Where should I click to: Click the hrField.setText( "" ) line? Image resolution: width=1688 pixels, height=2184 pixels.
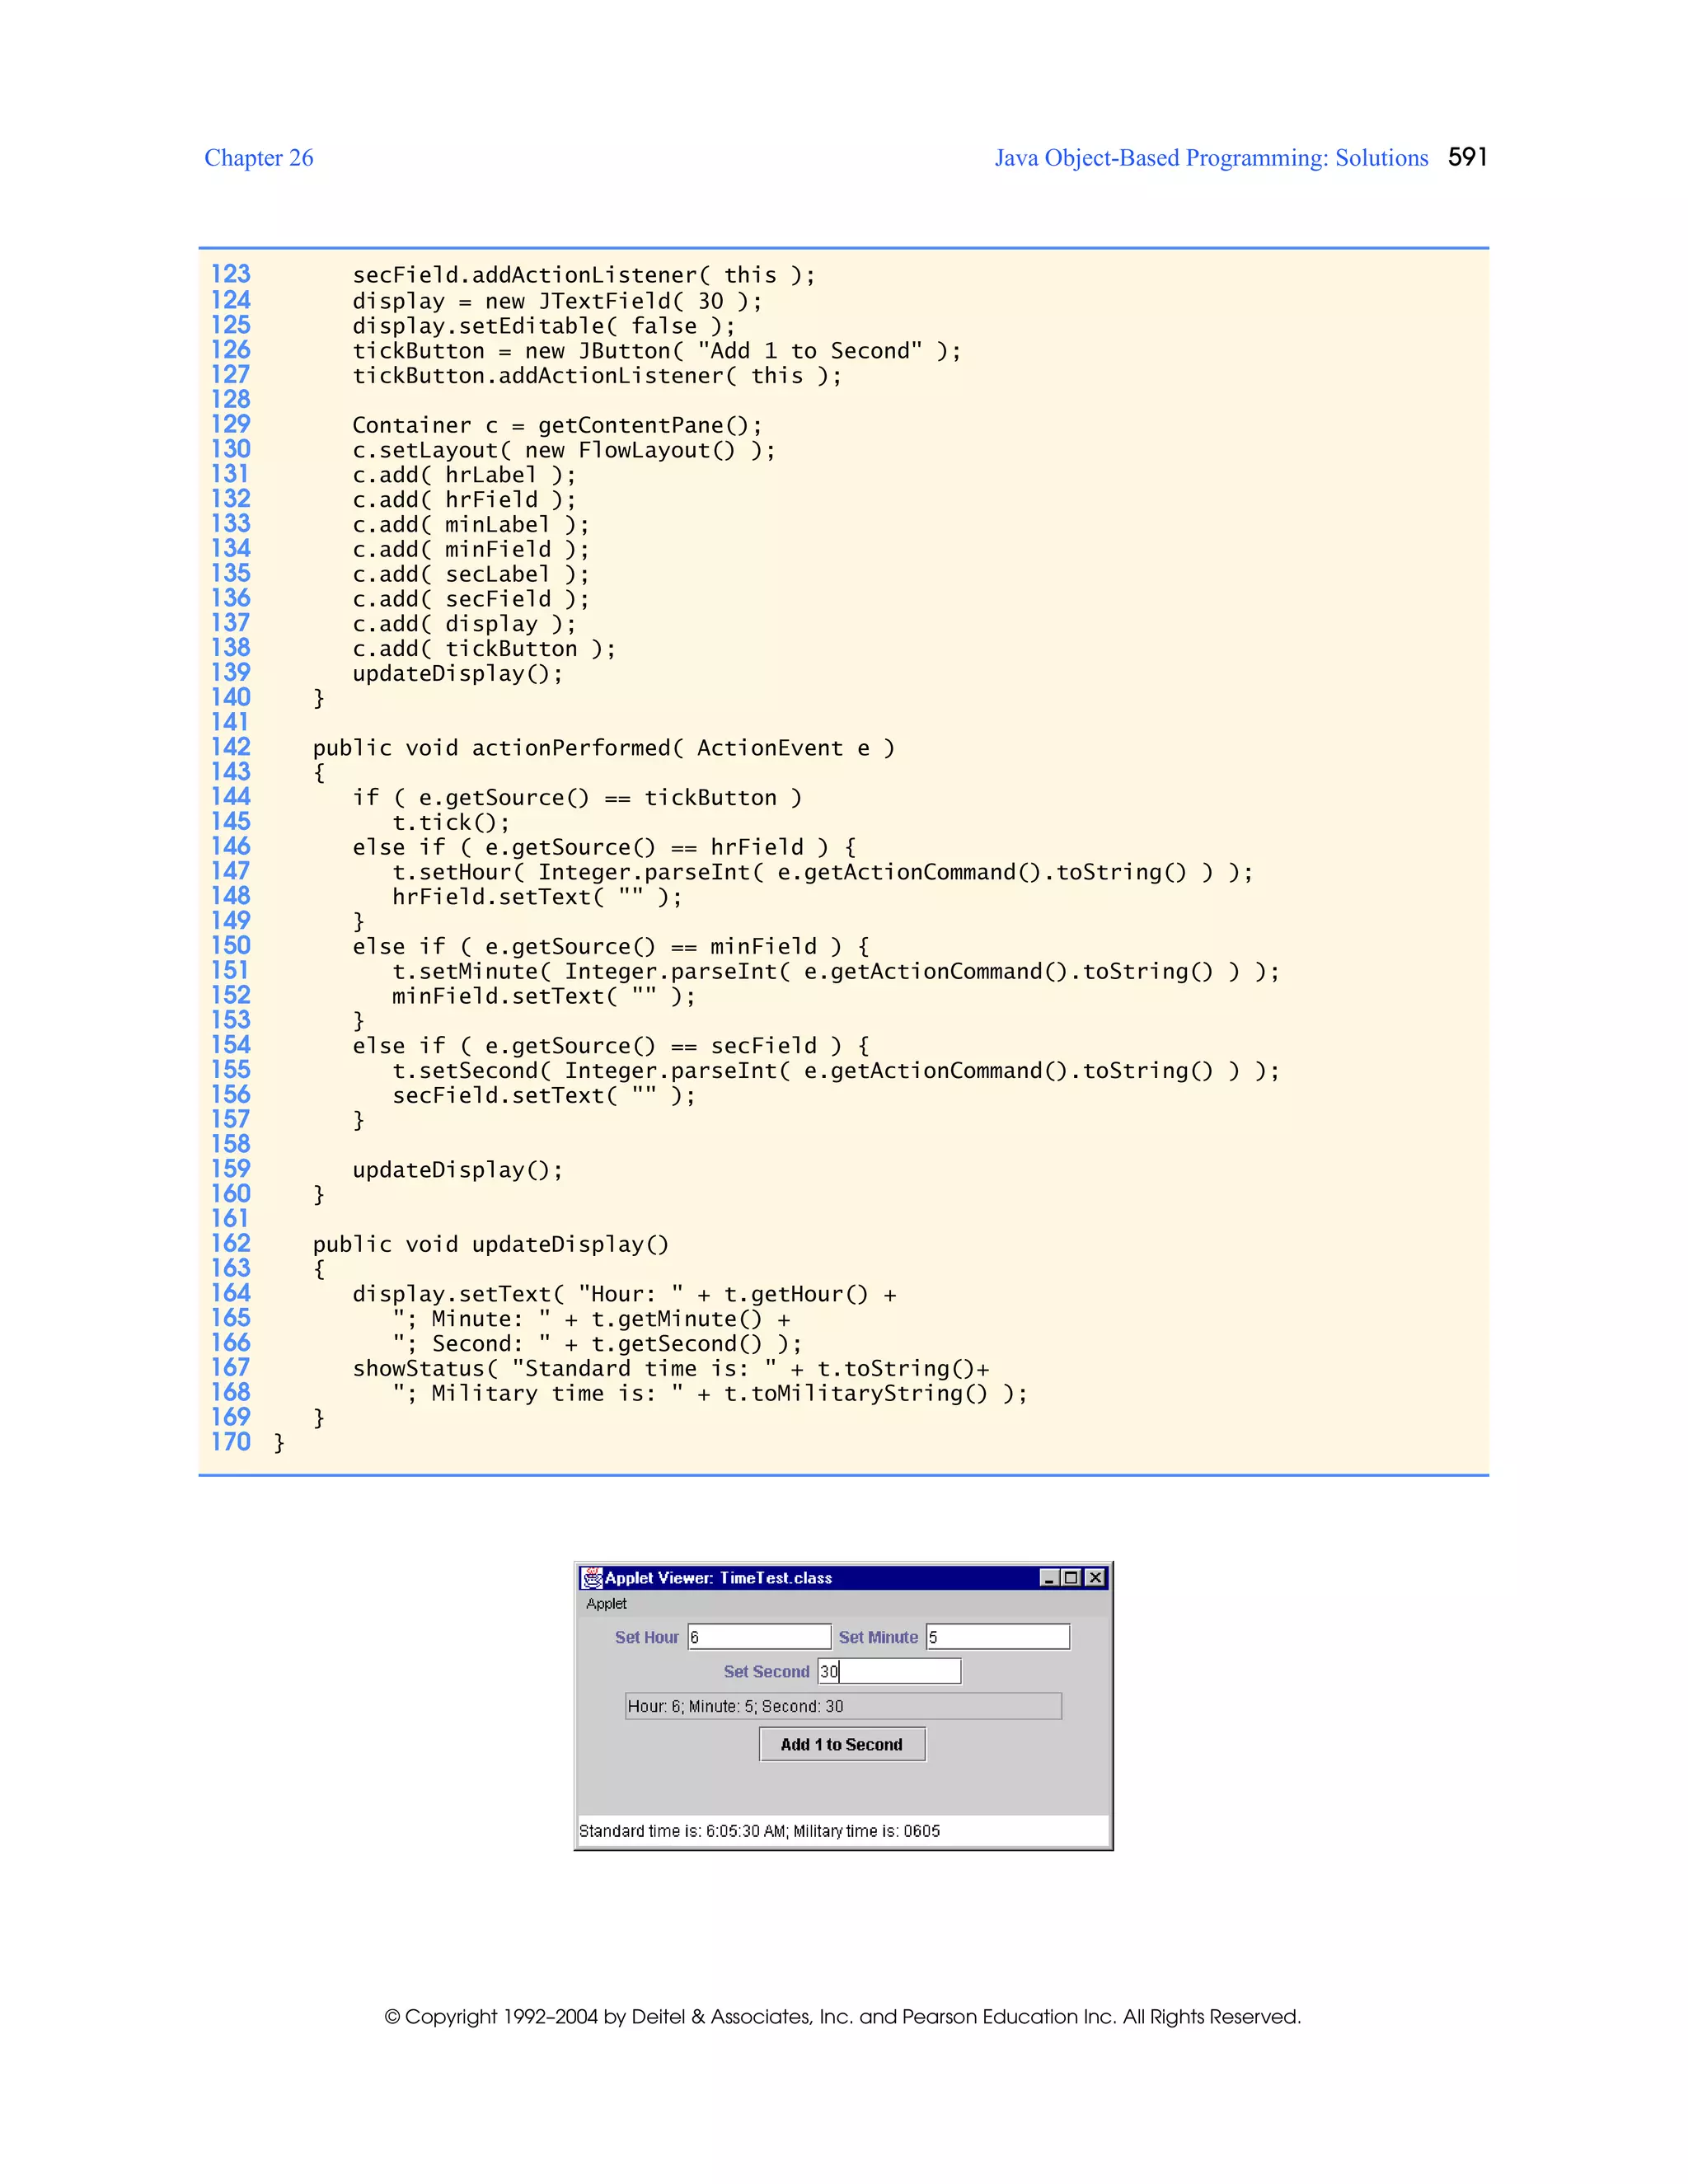537,897
